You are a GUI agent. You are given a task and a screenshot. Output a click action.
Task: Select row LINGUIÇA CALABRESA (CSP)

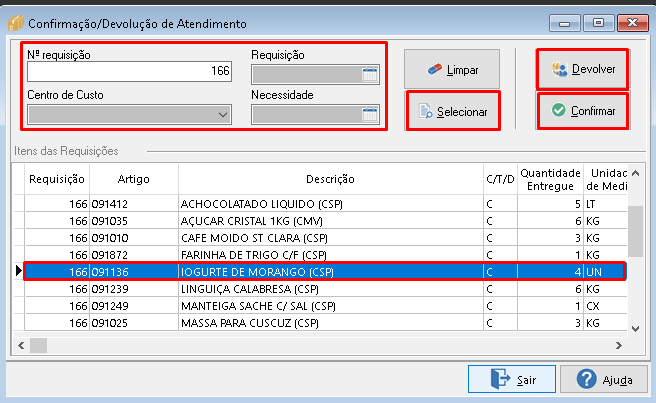326,289
